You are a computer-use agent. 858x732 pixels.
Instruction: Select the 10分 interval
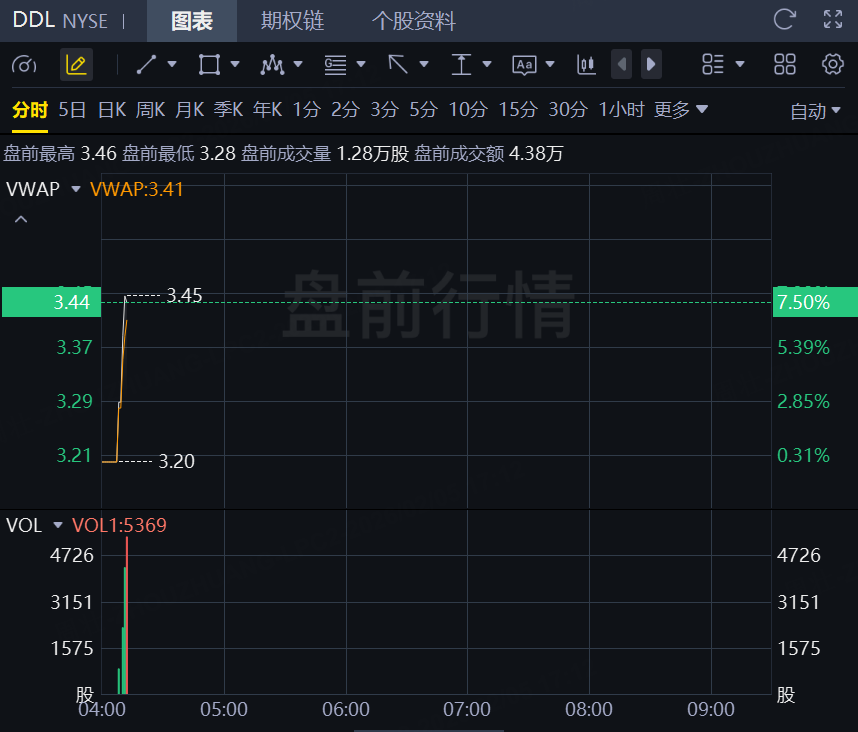click(x=468, y=110)
